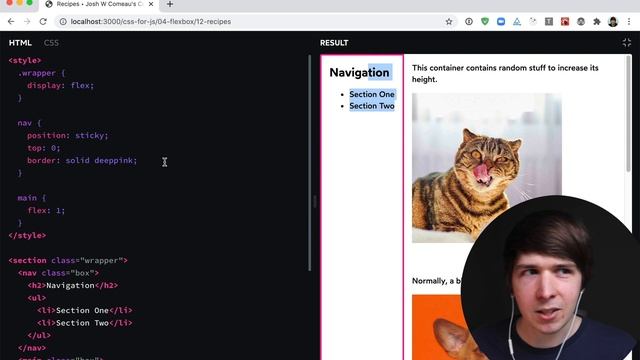Click the browser forward arrow
Screen dimensions: 640x360
[27, 22]
